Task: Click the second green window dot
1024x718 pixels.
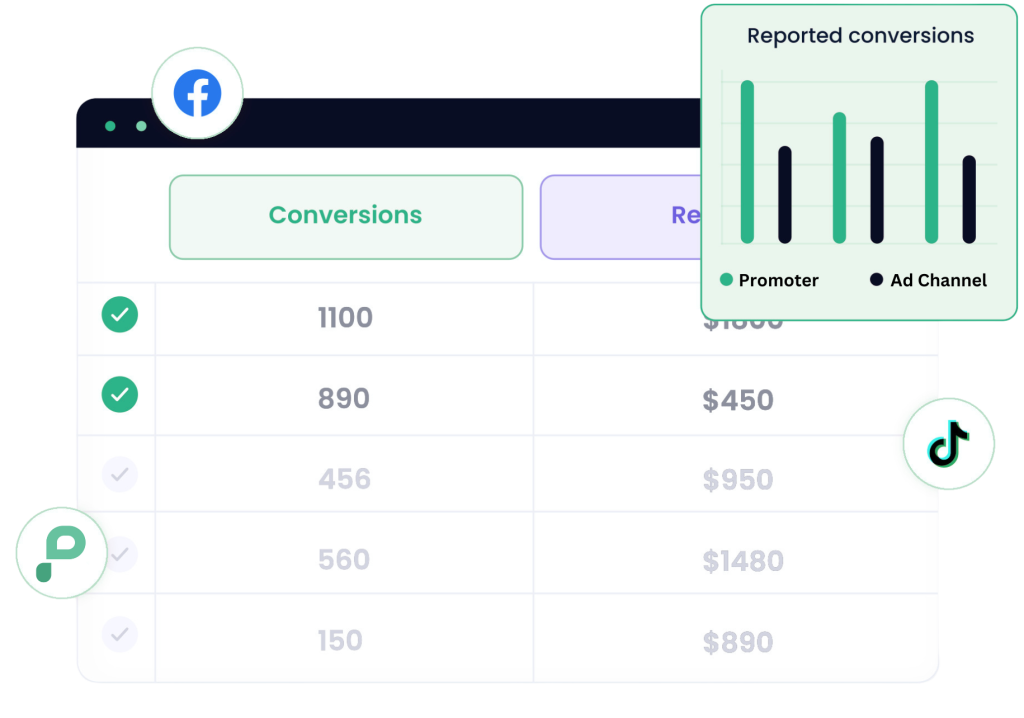Action: (141, 126)
